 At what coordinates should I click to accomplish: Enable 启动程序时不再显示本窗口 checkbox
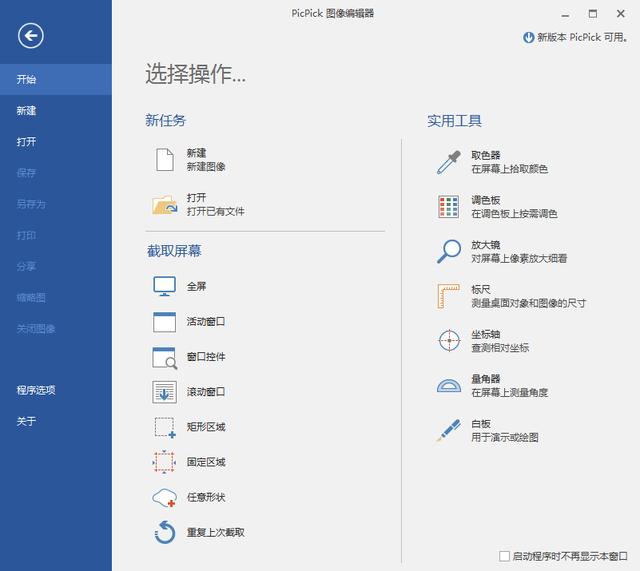[504, 556]
